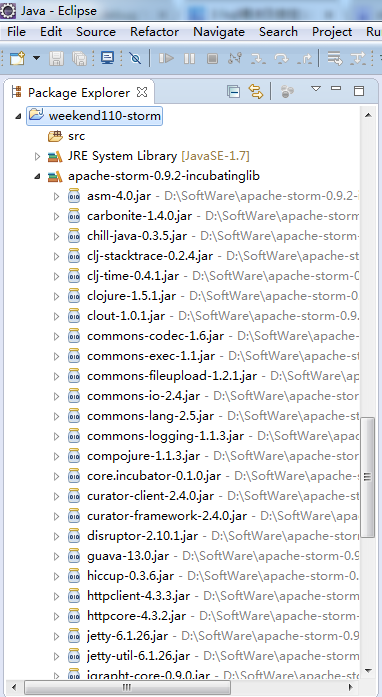
Task: Collapse apache-storm-0.9.2-incubatinglib node
Action: click(37, 176)
